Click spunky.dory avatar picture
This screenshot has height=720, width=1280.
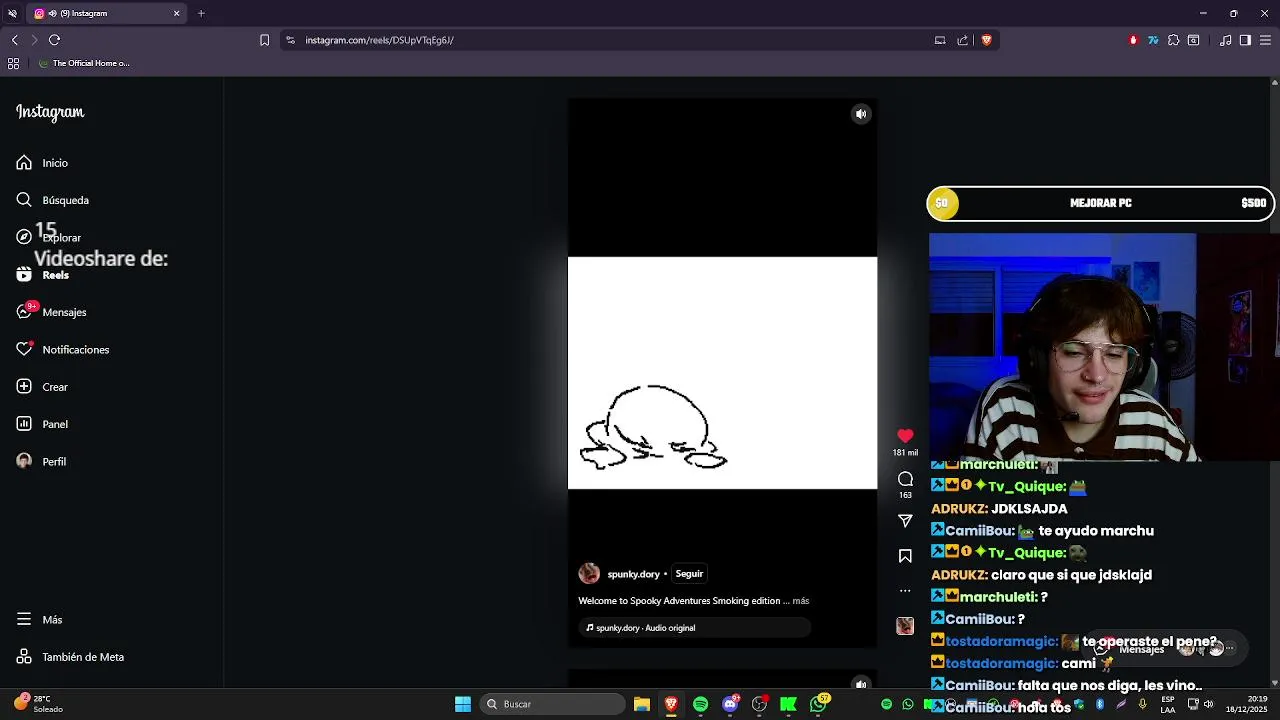(589, 573)
